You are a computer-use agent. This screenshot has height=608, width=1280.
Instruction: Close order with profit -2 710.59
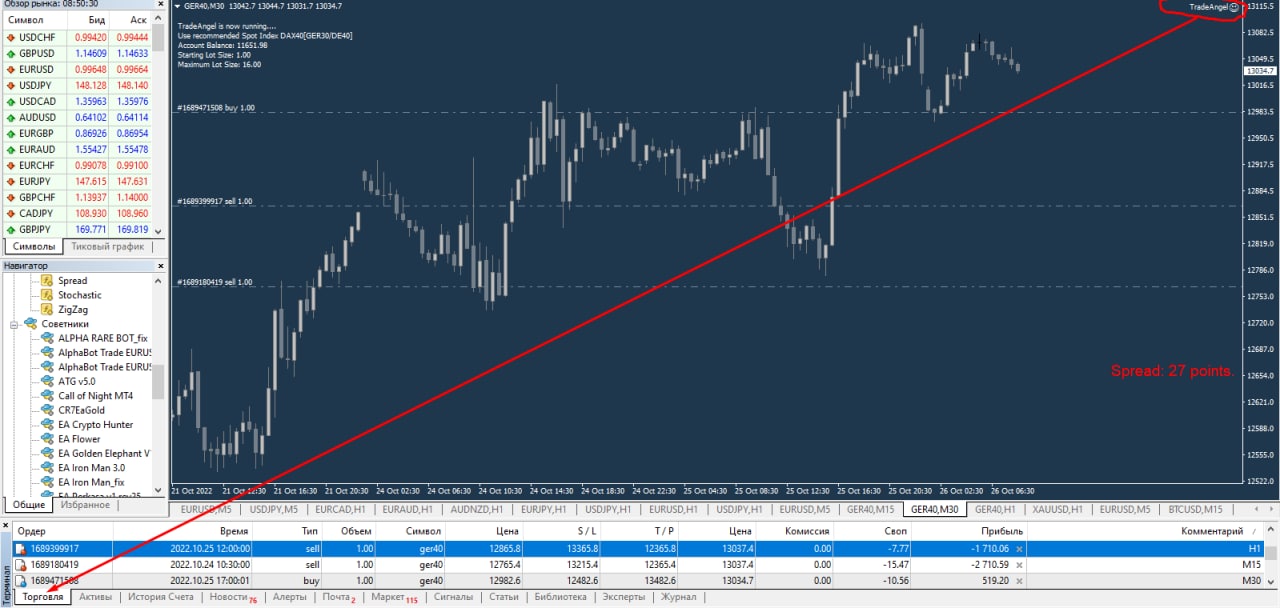click(1019, 565)
